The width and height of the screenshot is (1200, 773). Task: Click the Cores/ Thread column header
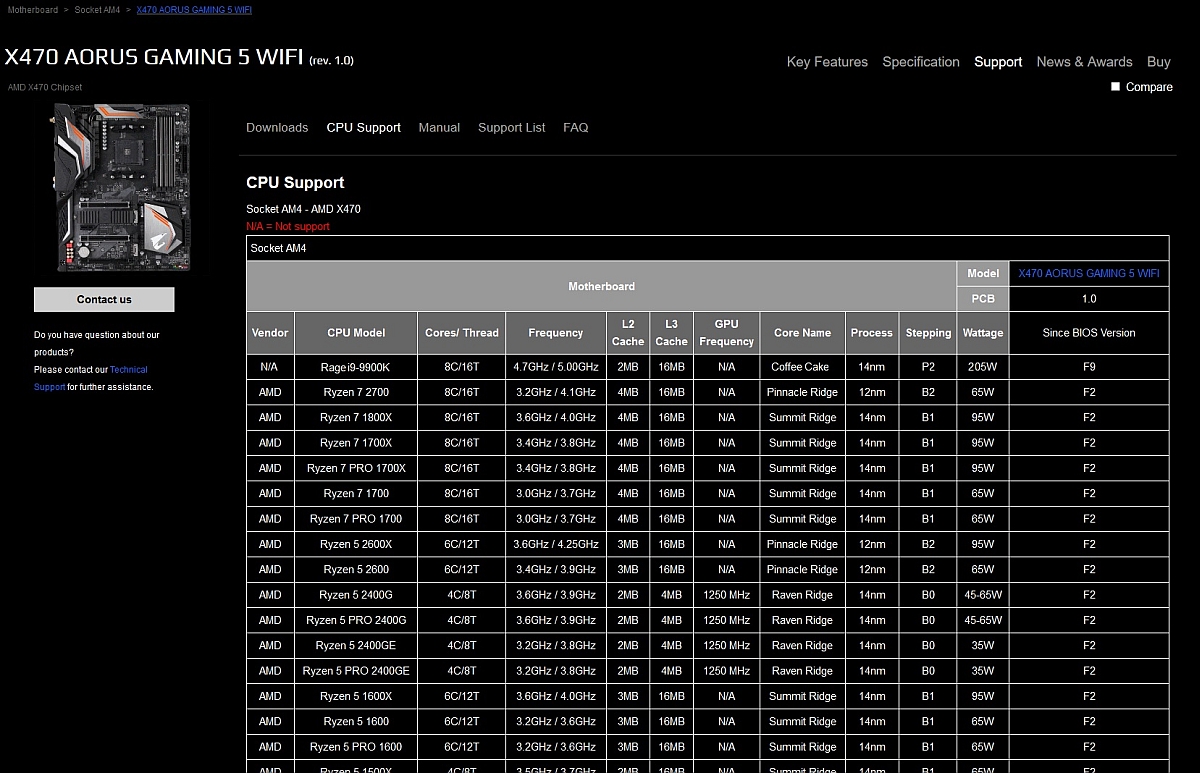pos(462,333)
